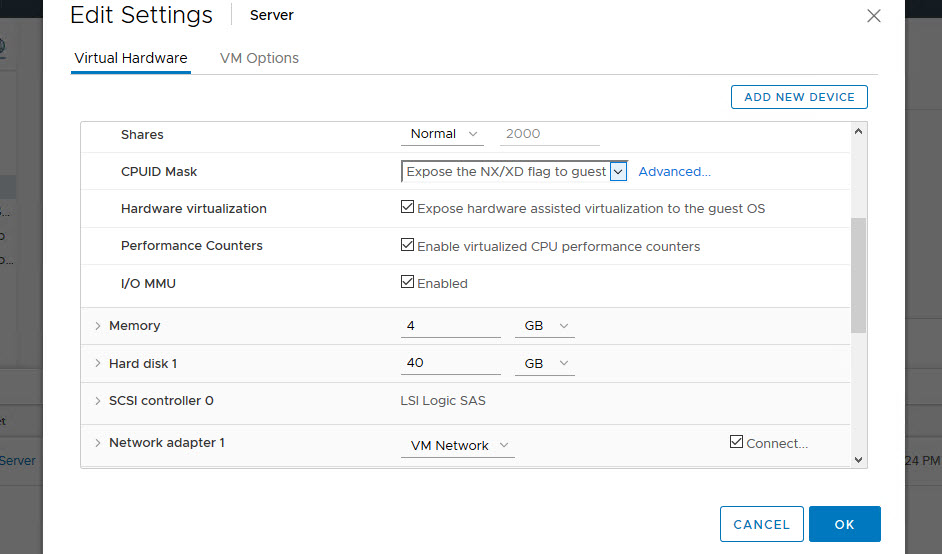
Task: Click the ADD NEW DEVICE button
Action: point(799,97)
